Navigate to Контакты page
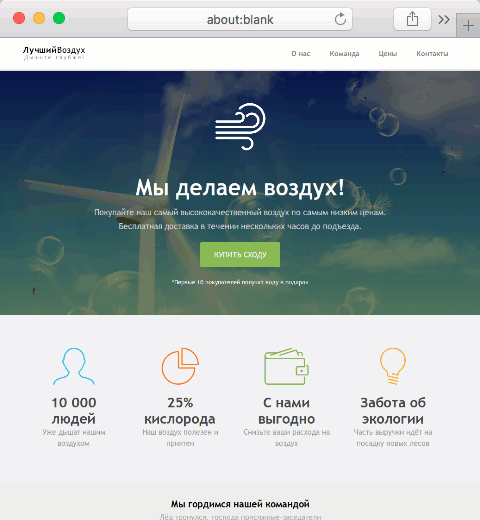Image resolution: width=480 pixels, height=520 pixels. [432, 54]
